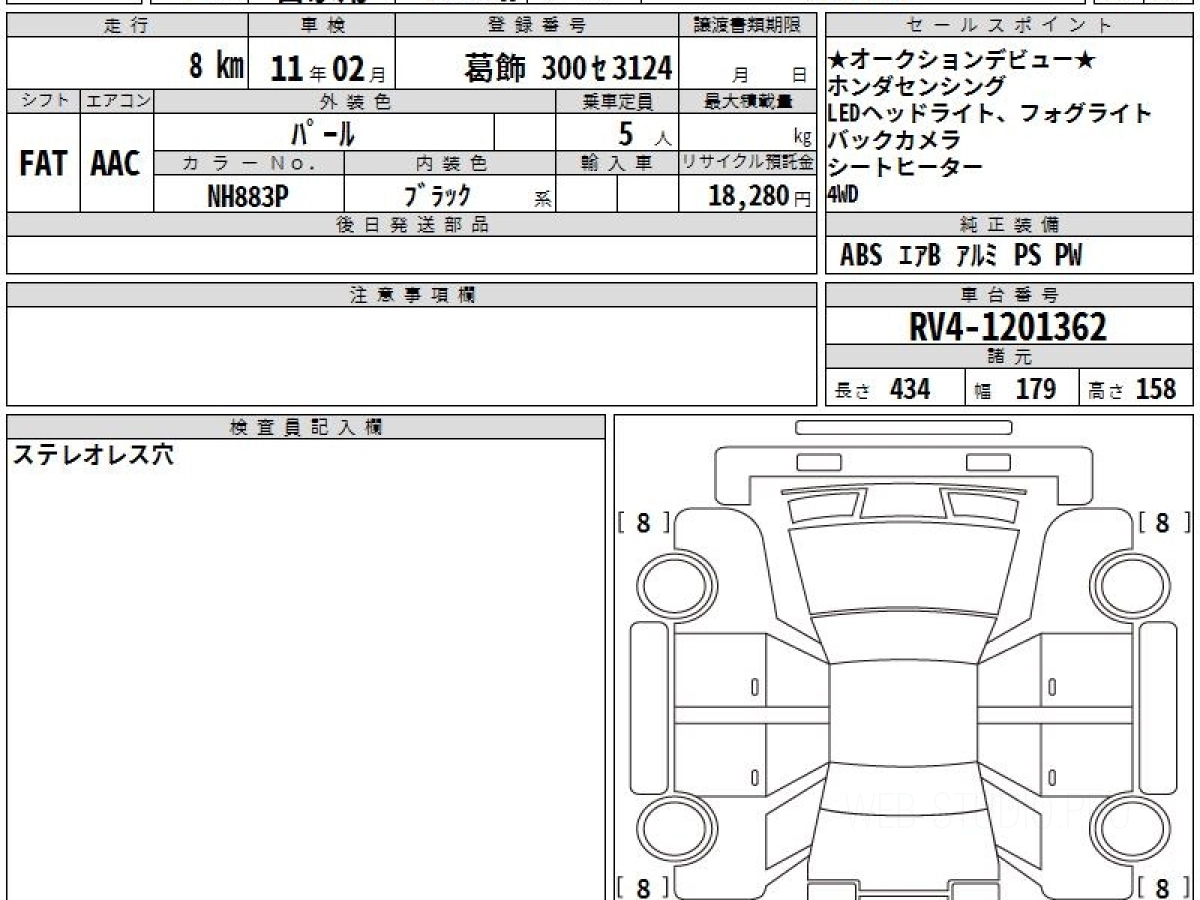This screenshot has height=900, width=1200.
Task: Click the mileage value 8 km
Action: (217, 66)
